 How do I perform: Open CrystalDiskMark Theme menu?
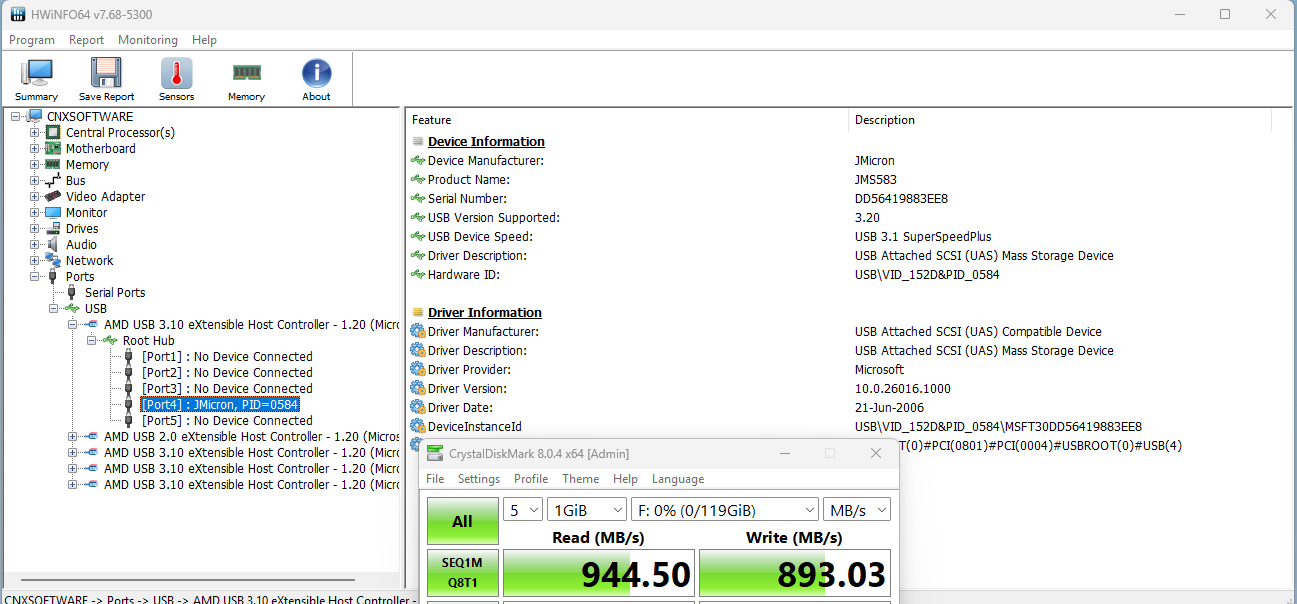pyautogui.click(x=581, y=479)
